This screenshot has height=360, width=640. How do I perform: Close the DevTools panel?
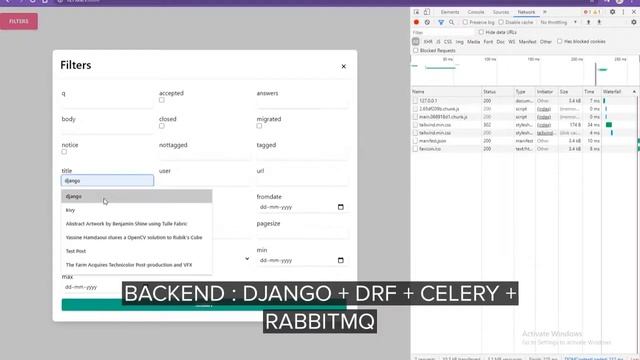tap(634, 12)
